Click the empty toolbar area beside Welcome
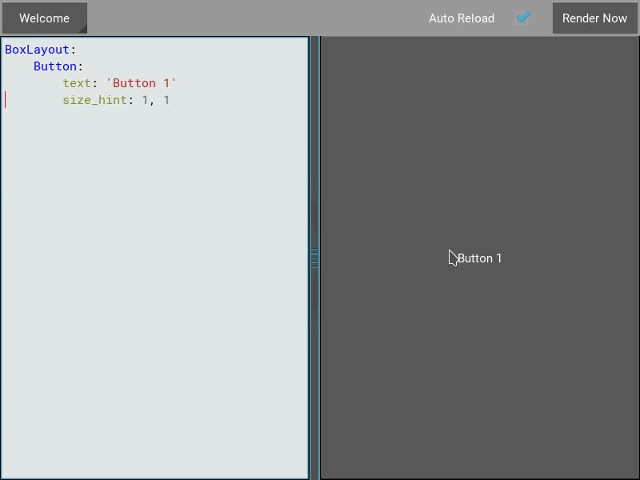 (x=250, y=18)
